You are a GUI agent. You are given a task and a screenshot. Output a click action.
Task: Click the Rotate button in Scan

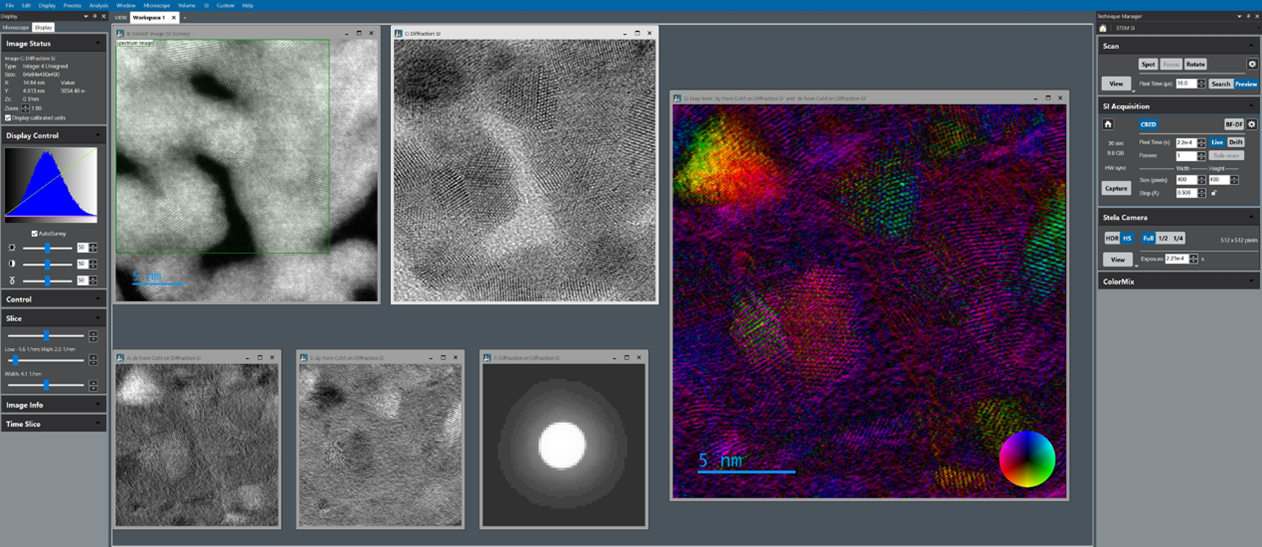pyautogui.click(x=1195, y=64)
